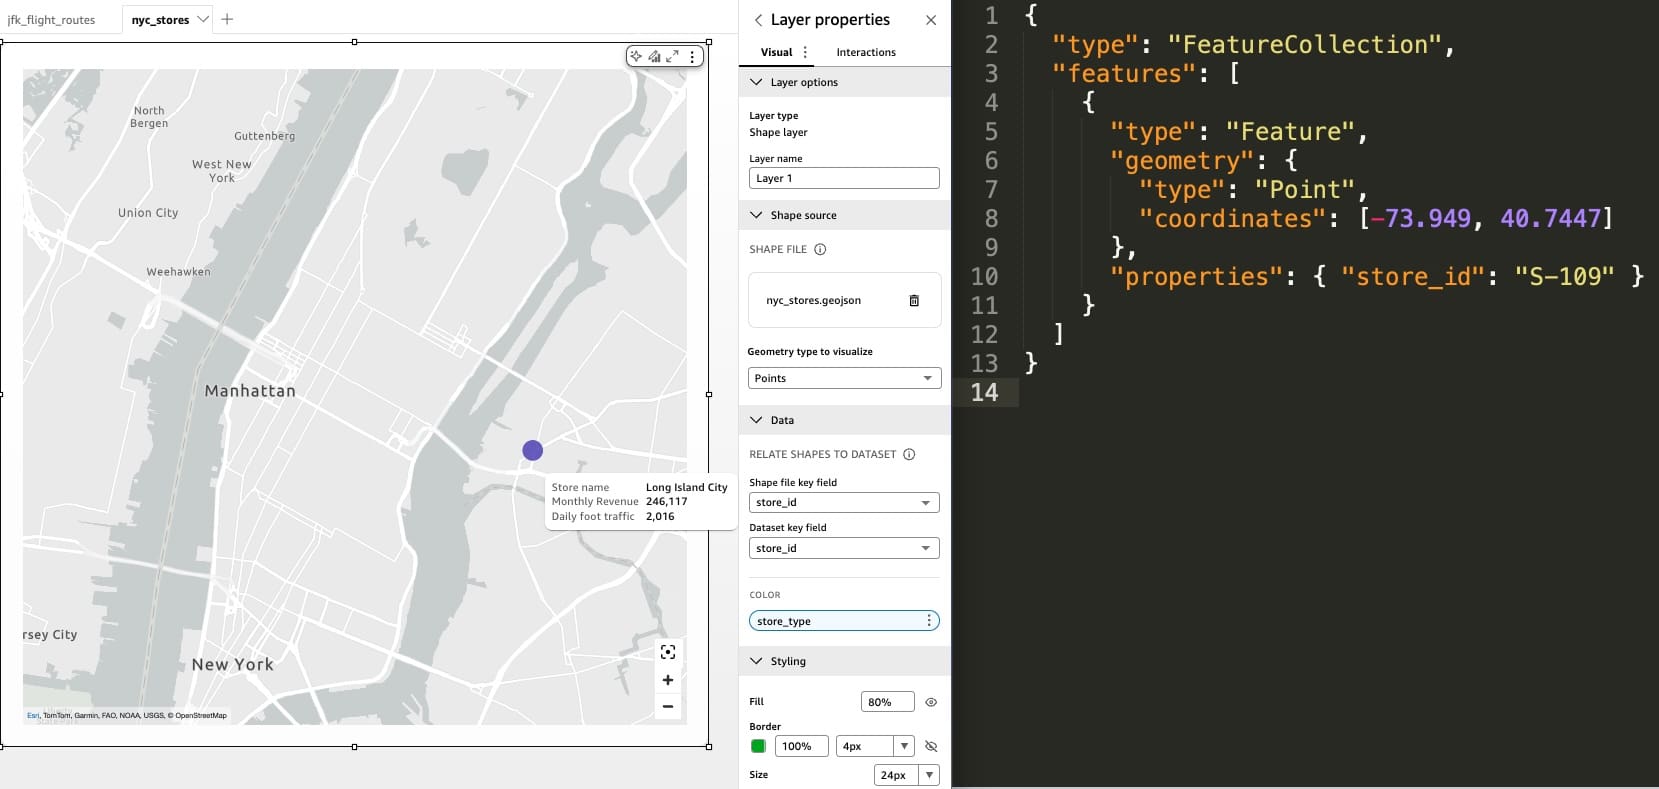
Task: Open the map visual's three-dot menu
Action: coord(692,56)
